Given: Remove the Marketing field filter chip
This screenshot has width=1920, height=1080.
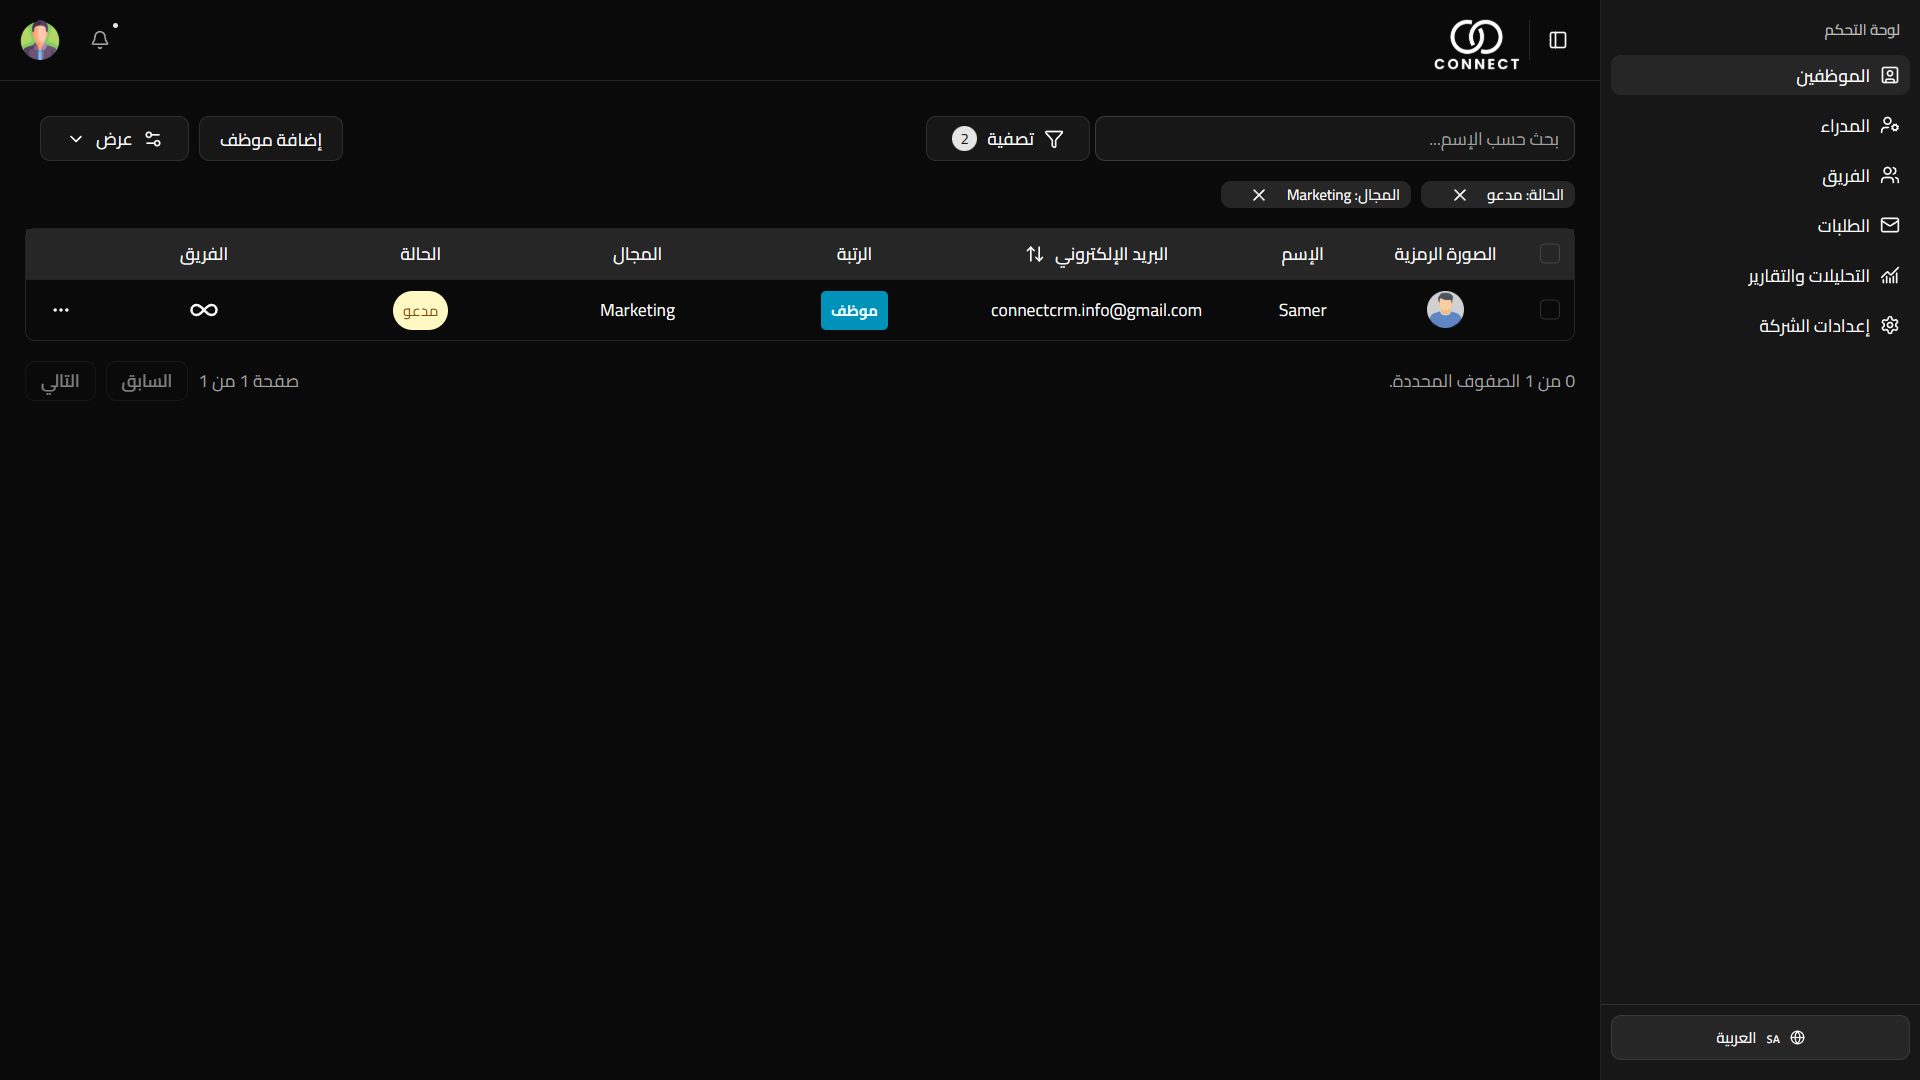Looking at the screenshot, I should [x=1259, y=195].
